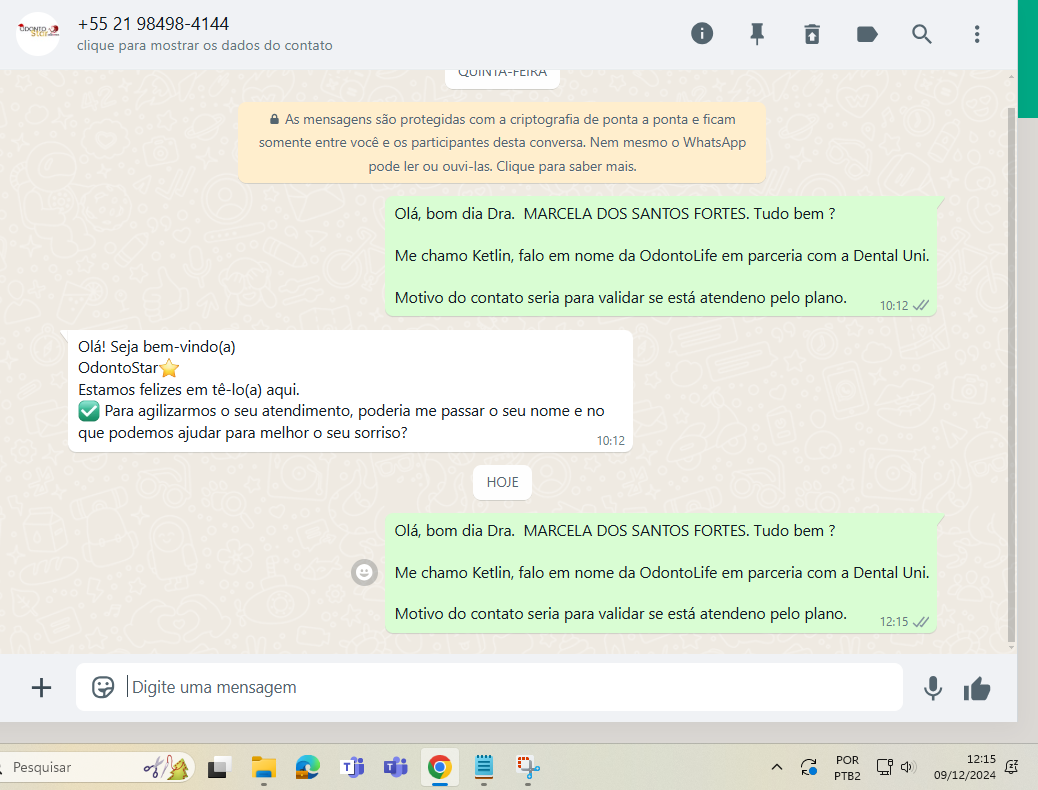1038x790 pixels.
Task: Open Task View from the taskbar
Action: (219, 767)
